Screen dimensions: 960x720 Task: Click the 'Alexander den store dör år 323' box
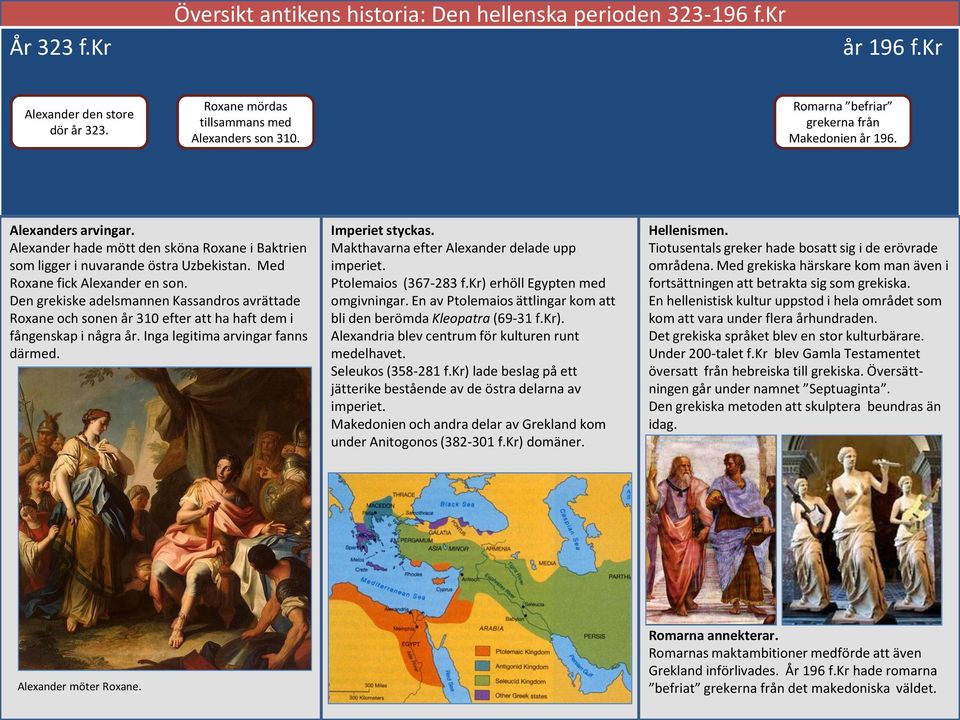(x=79, y=122)
